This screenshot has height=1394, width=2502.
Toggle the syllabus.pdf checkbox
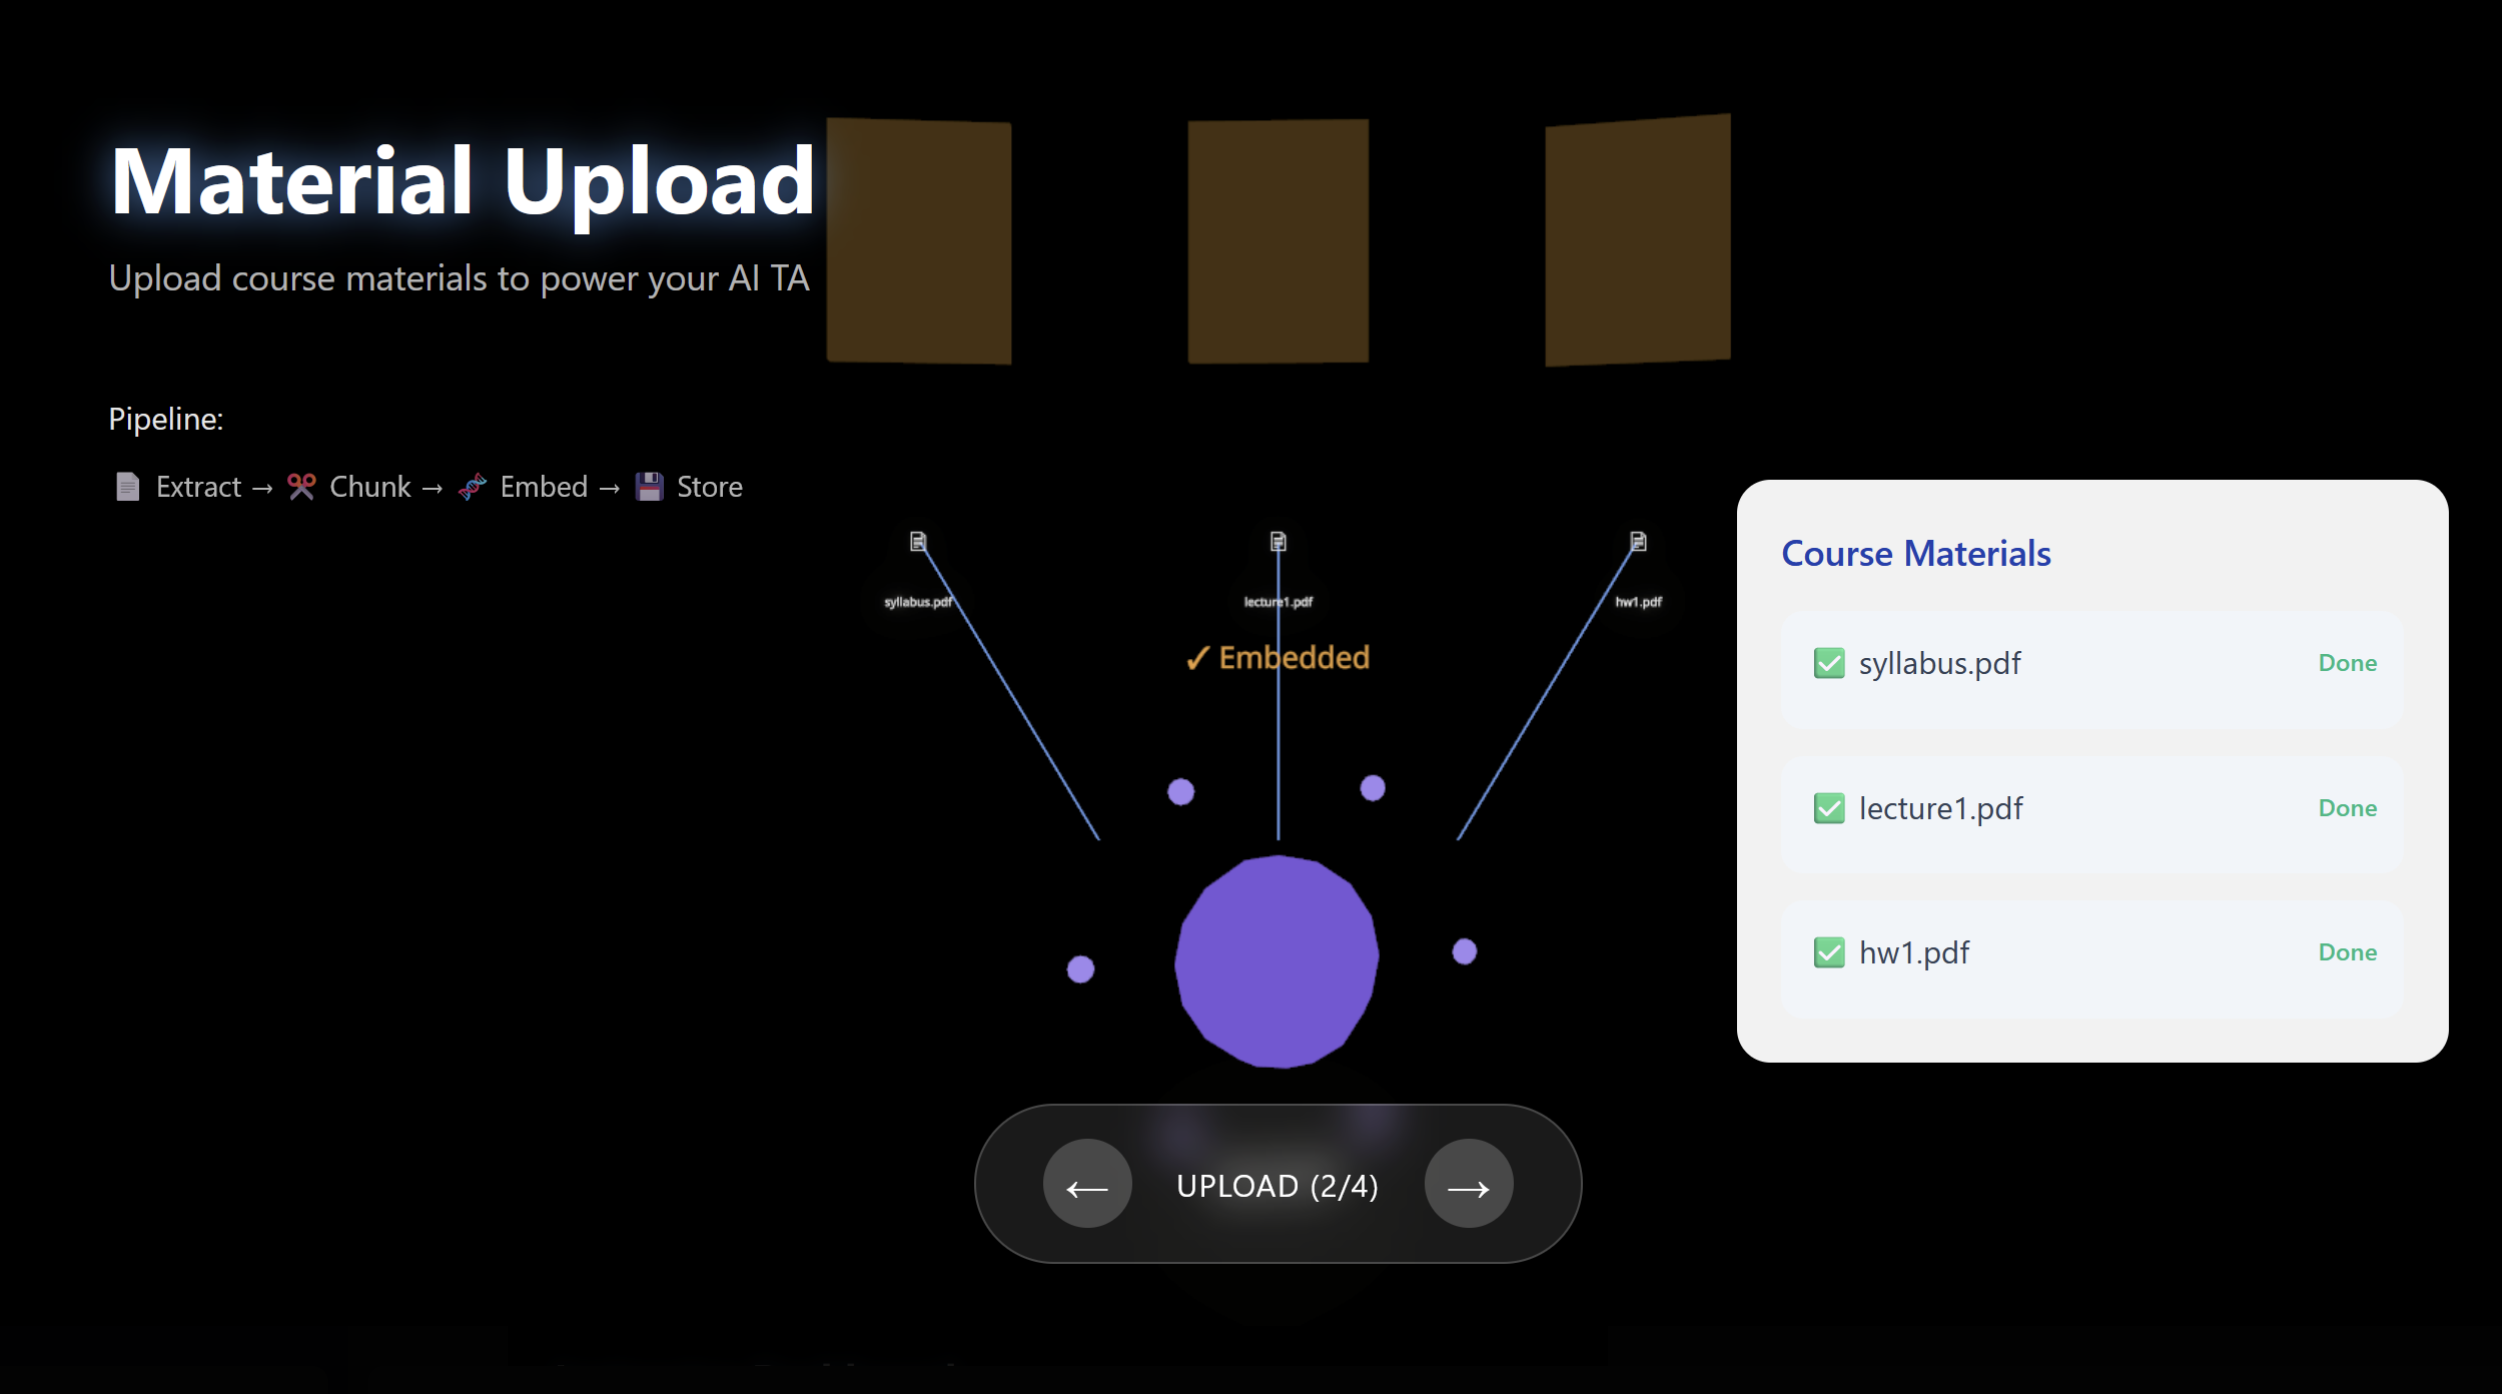(1829, 663)
